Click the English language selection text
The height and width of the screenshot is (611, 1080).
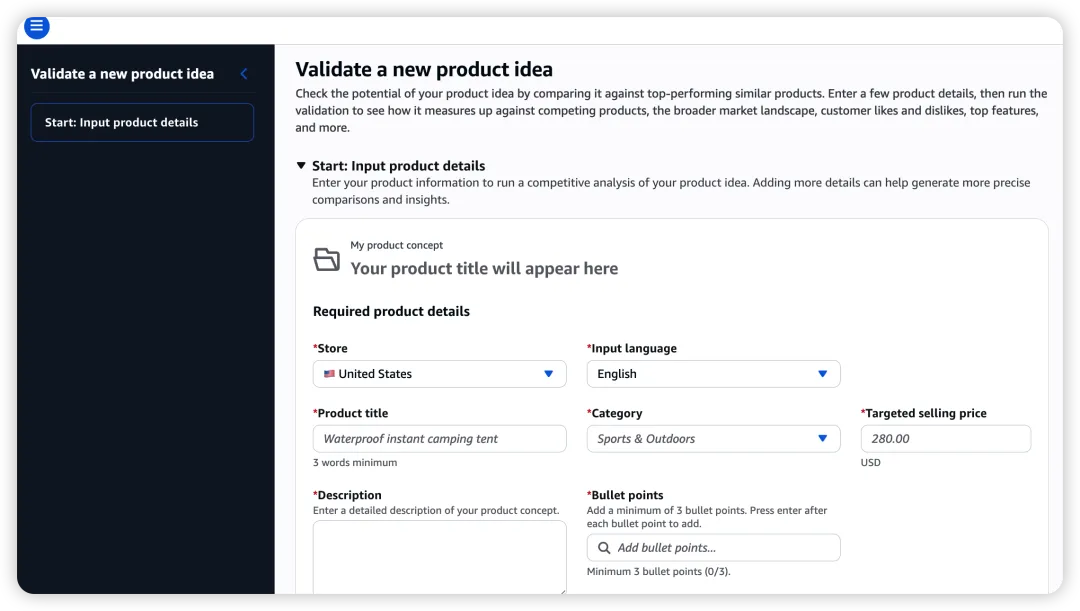pyautogui.click(x=616, y=374)
